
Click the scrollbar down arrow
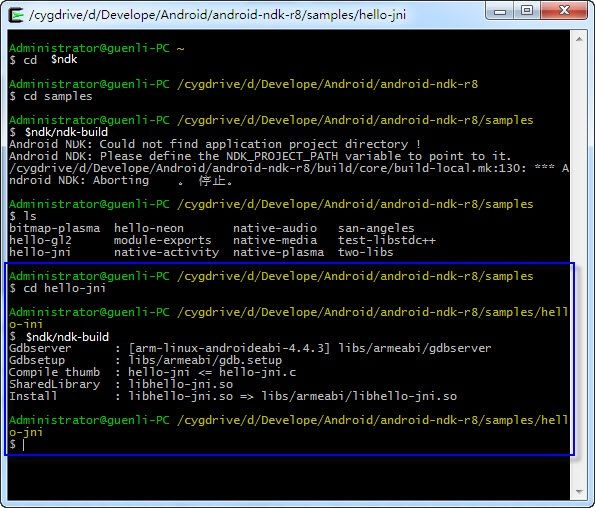(x=579, y=492)
